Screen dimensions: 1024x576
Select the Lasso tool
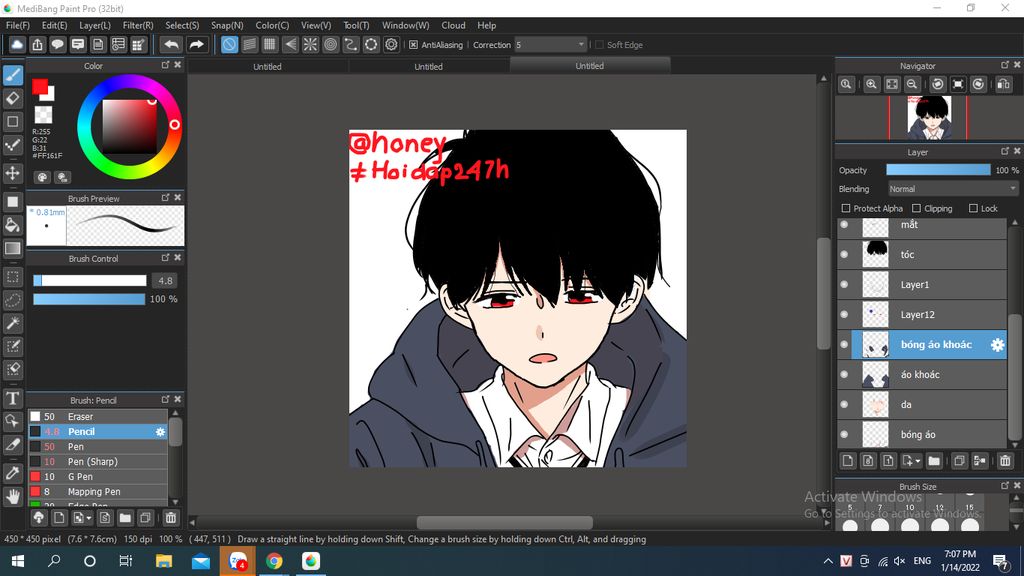[x=12, y=300]
